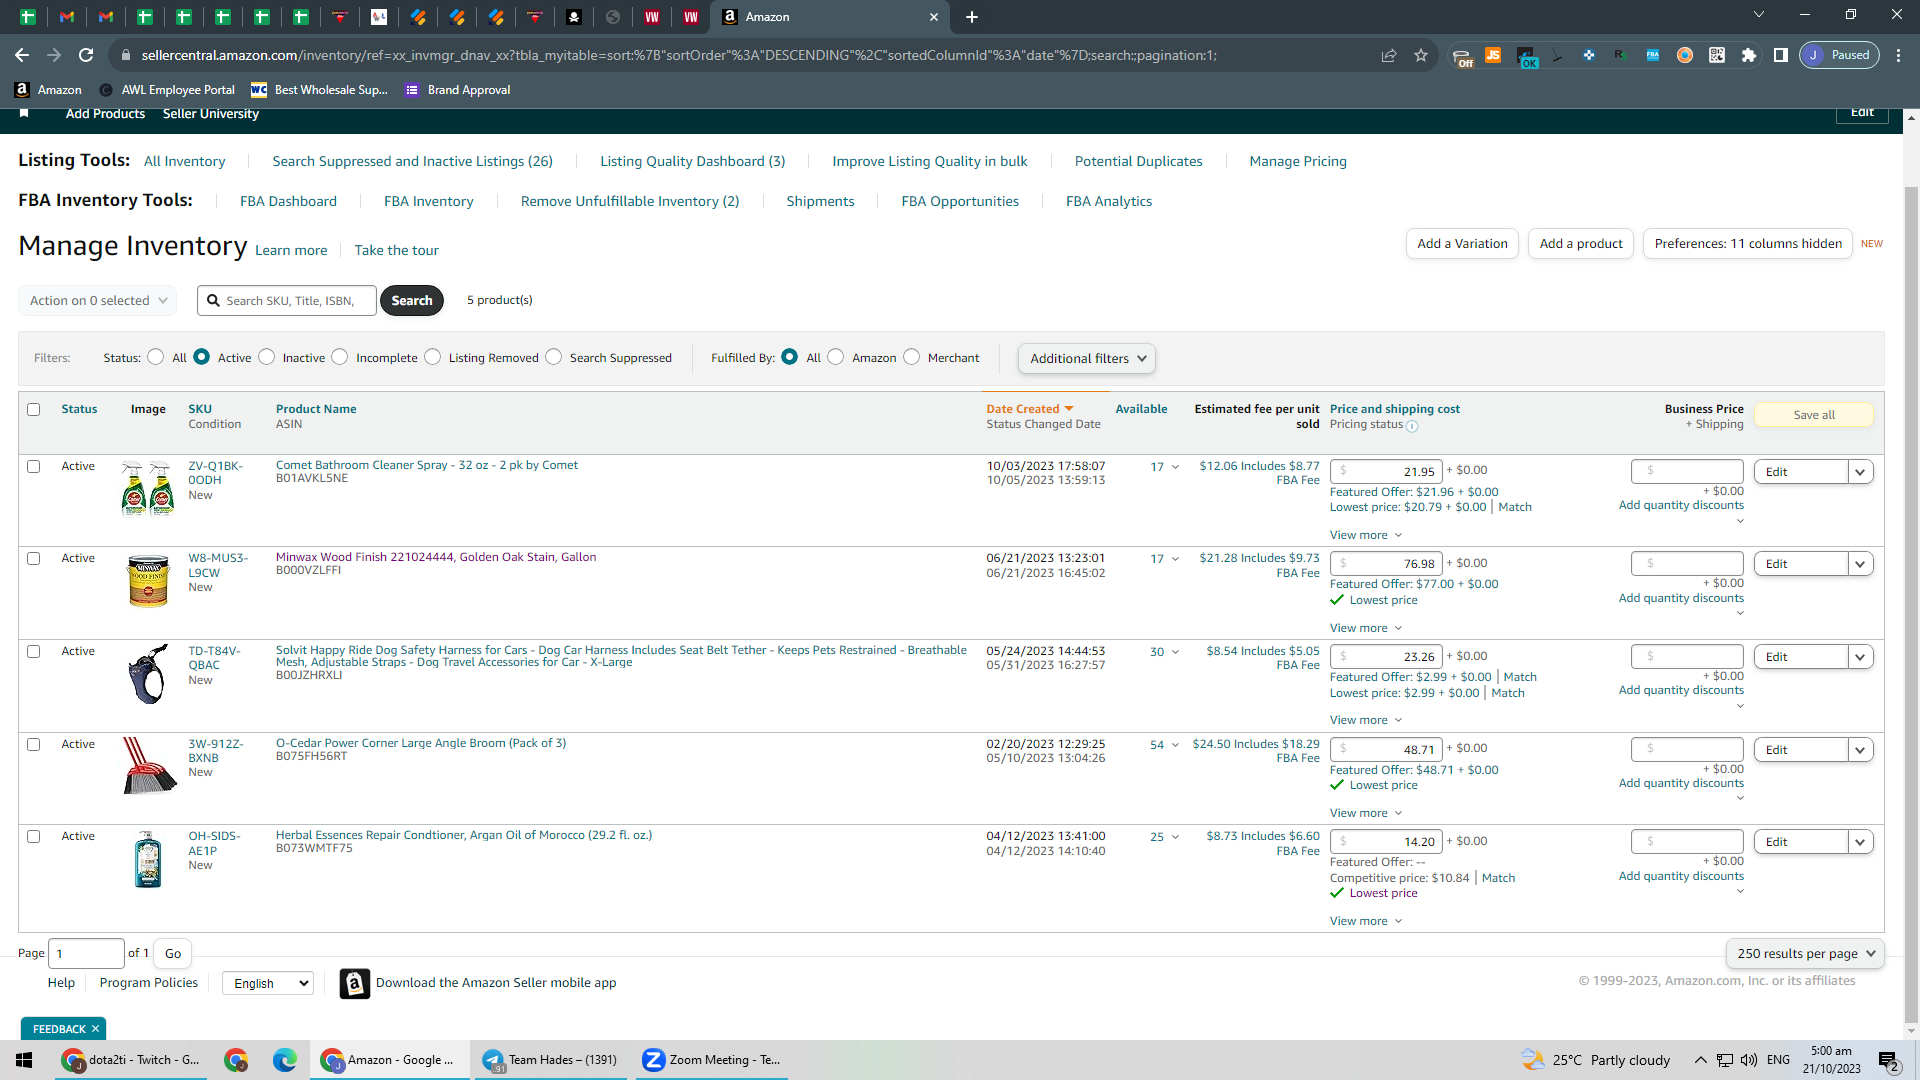This screenshot has height=1080, width=1920.
Task: Open the All Inventory listing tool
Action: [184, 161]
